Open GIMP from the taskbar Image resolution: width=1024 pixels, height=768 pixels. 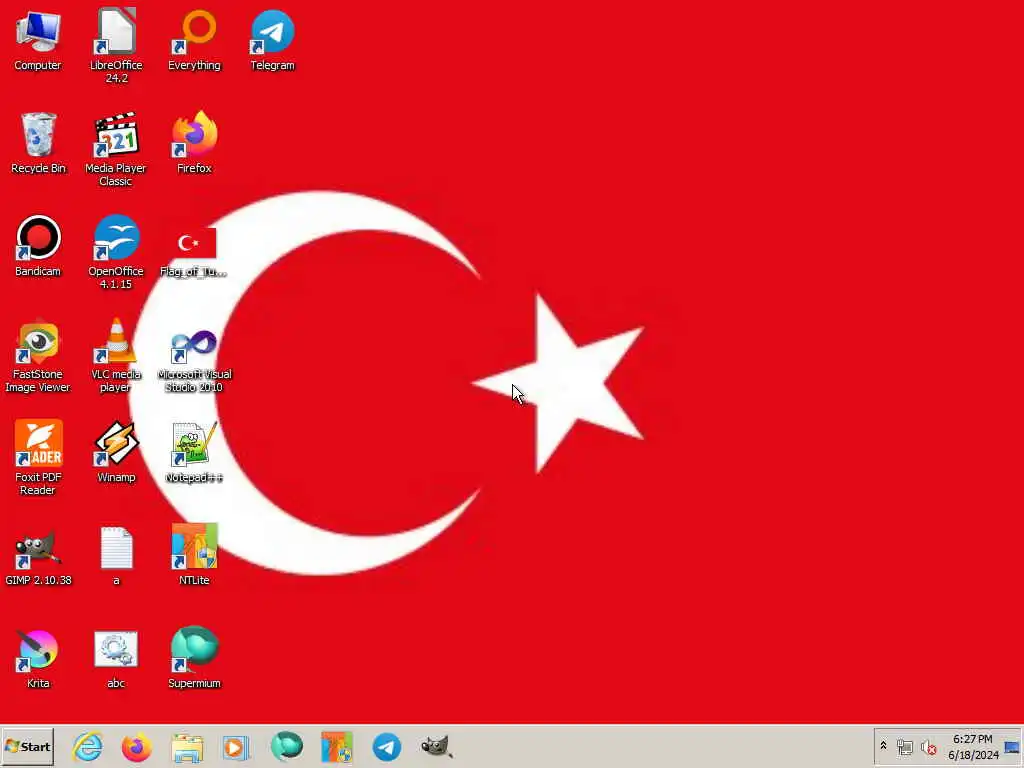pyautogui.click(x=437, y=746)
